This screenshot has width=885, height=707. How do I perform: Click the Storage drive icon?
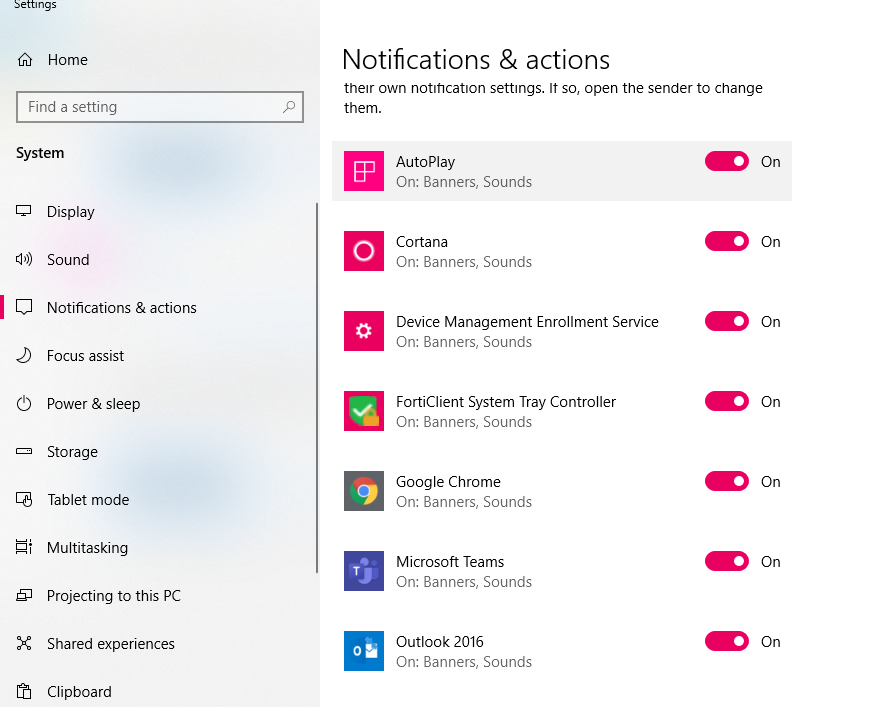pyautogui.click(x=24, y=451)
